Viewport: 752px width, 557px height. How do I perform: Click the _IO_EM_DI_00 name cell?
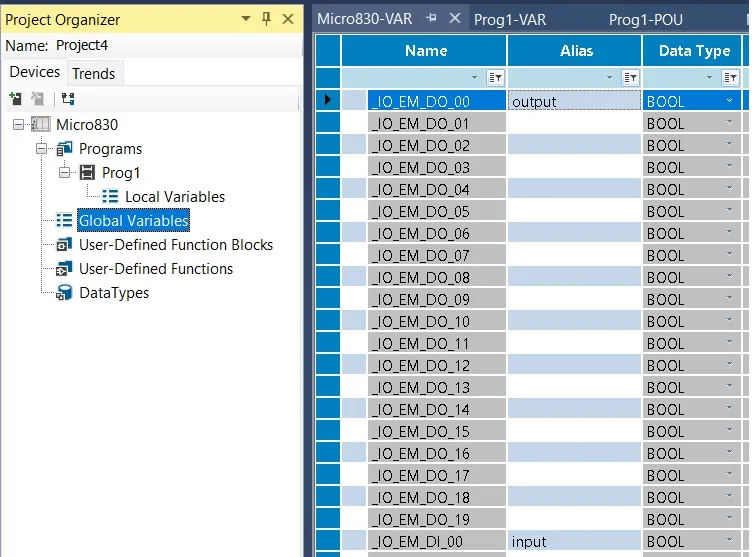pyautogui.click(x=437, y=541)
